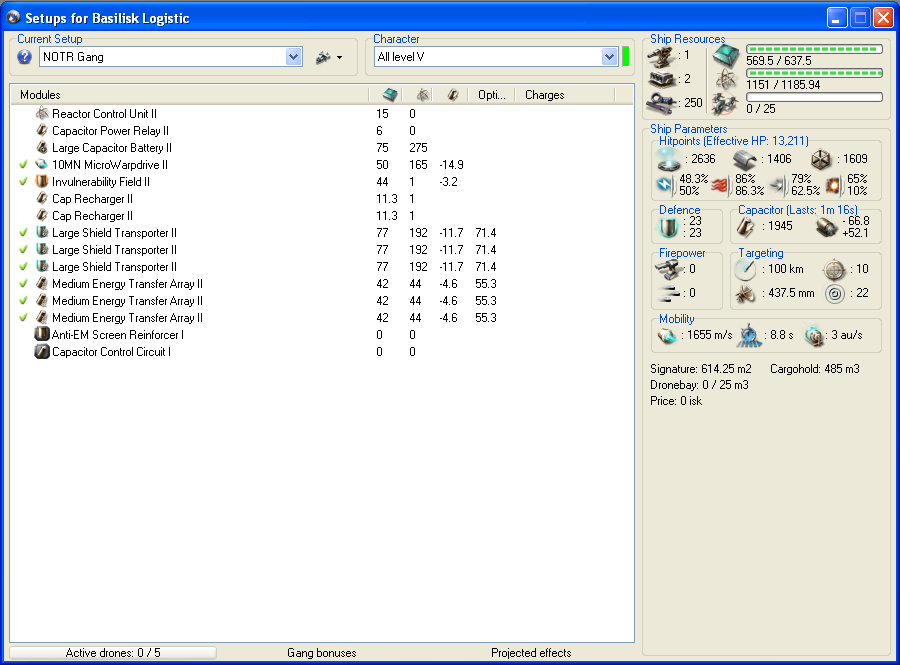This screenshot has height=665, width=900.
Task: Click the blue help question mark icon
Action: click(24, 57)
